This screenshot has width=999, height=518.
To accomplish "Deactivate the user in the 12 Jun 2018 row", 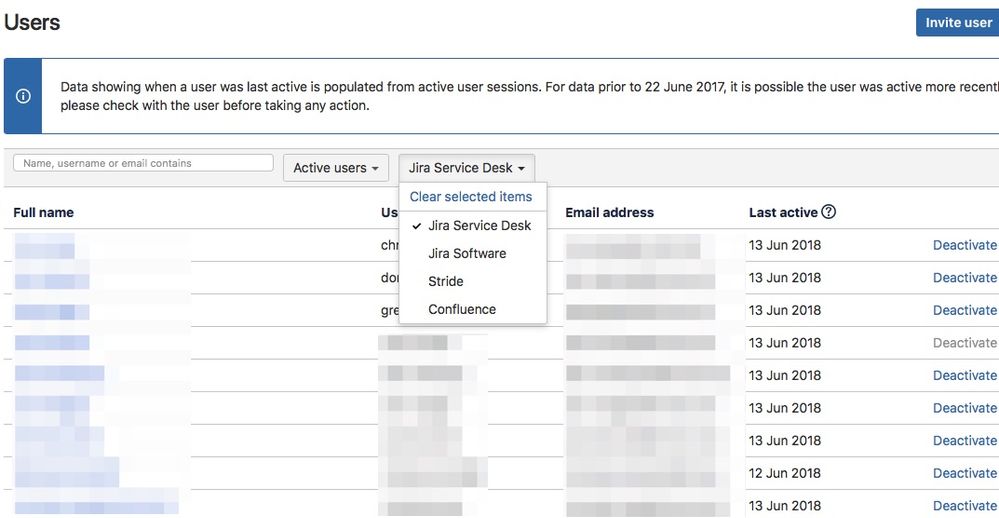I will pos(965,473).
